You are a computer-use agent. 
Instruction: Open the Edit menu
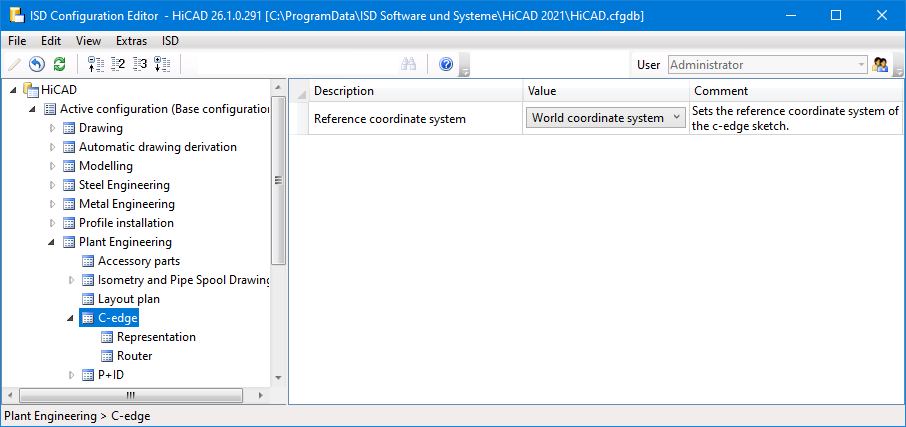51,40
